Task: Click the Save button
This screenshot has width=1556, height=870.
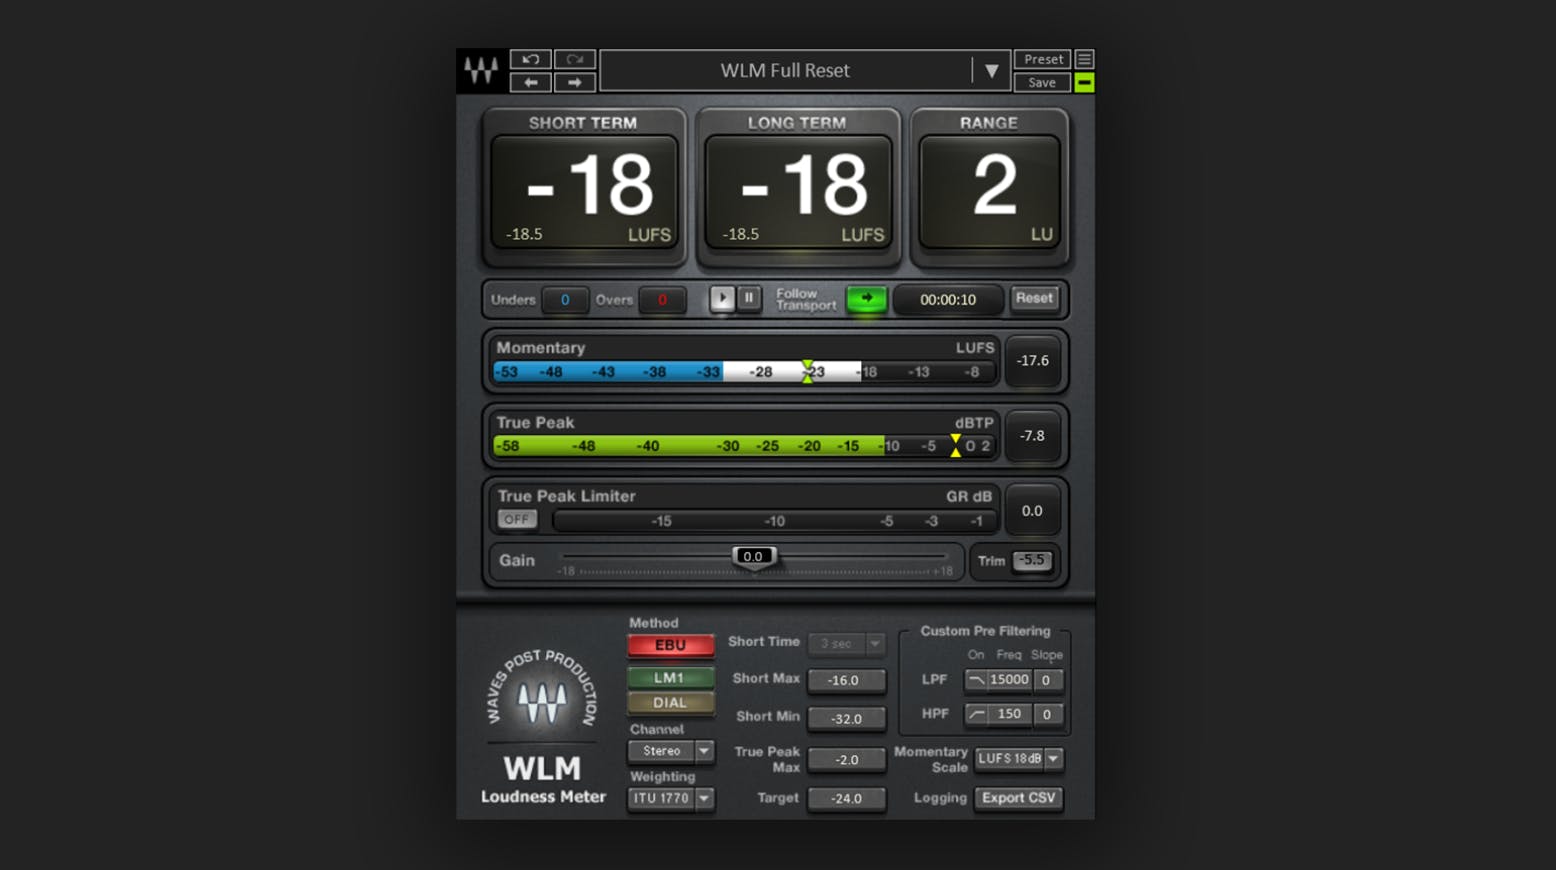Action: [1043, 83]
